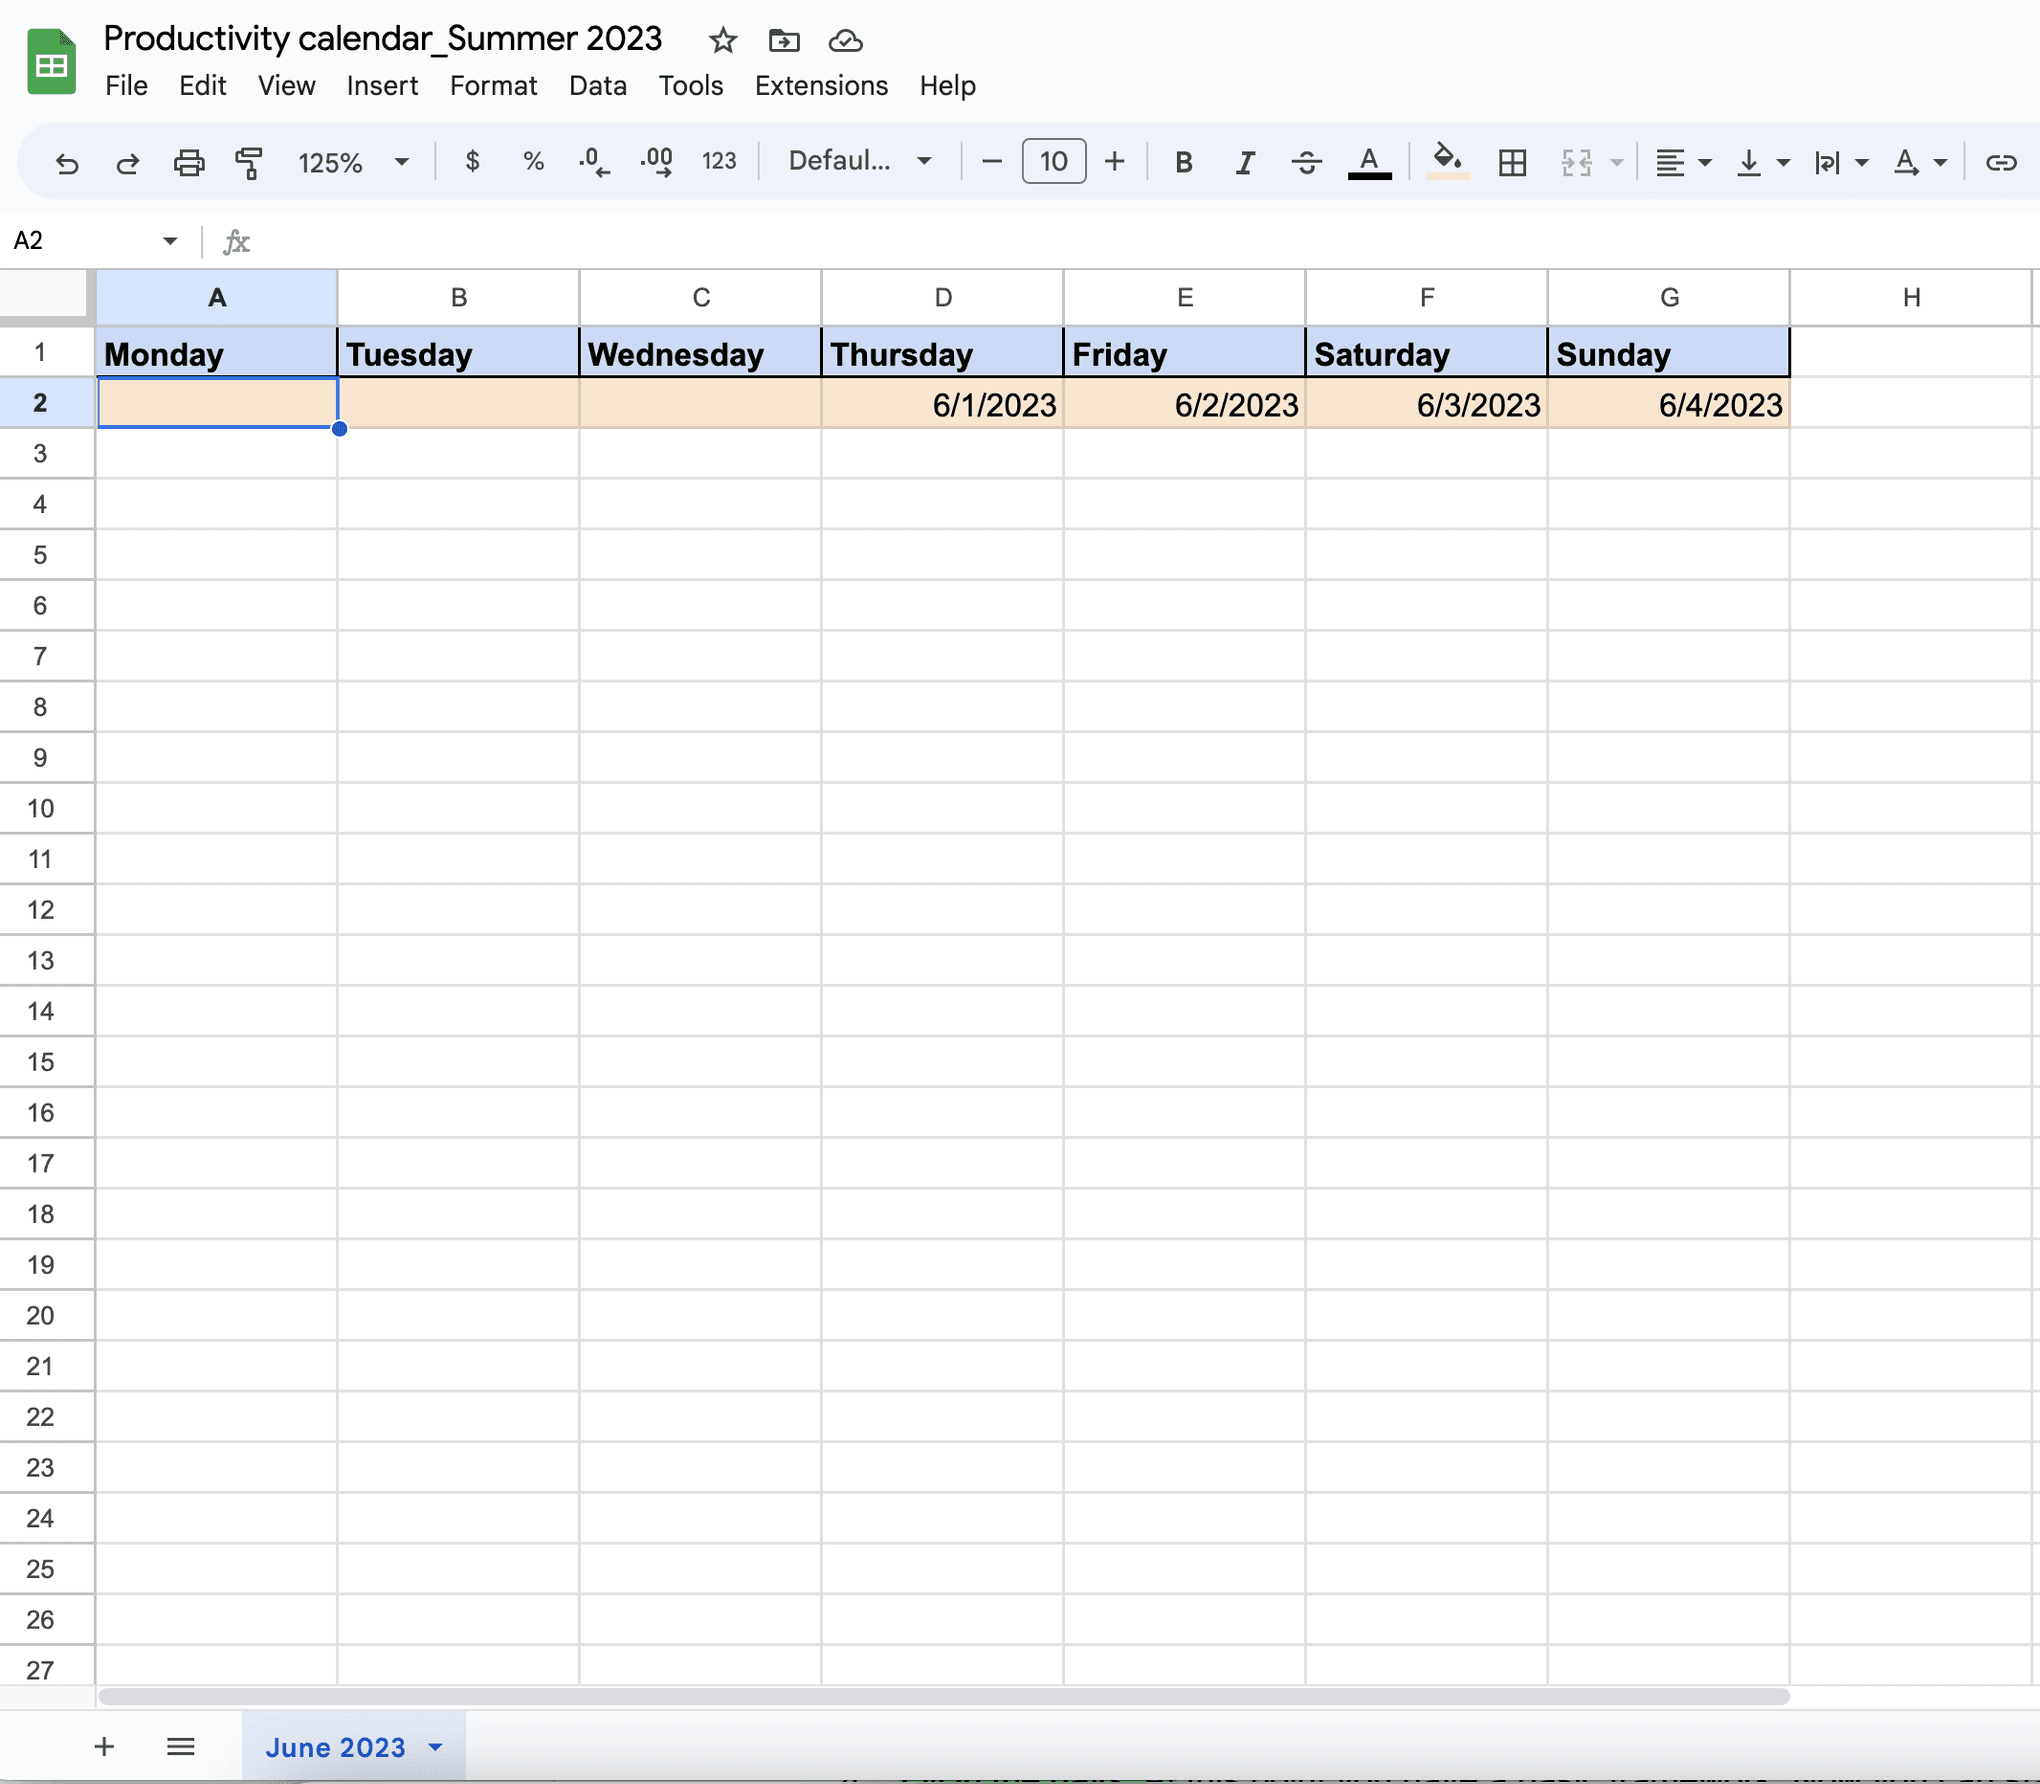This screenshot has width=2040, height=1784.
Task: Click the Monday header cell
Action: tap(217, 353)
